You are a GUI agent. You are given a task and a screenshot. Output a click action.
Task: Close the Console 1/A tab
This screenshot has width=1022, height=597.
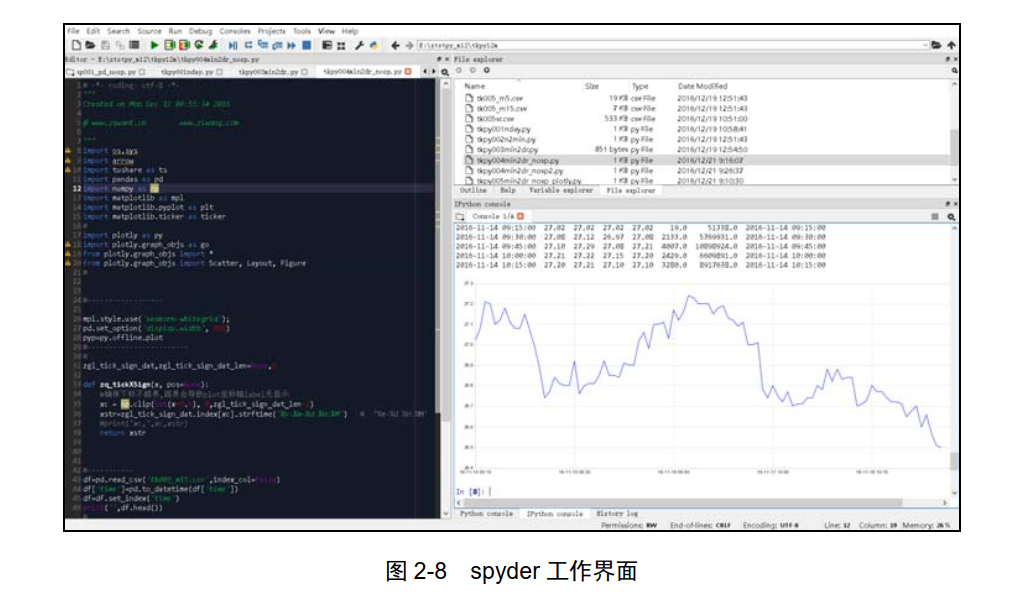click(520, 216)
